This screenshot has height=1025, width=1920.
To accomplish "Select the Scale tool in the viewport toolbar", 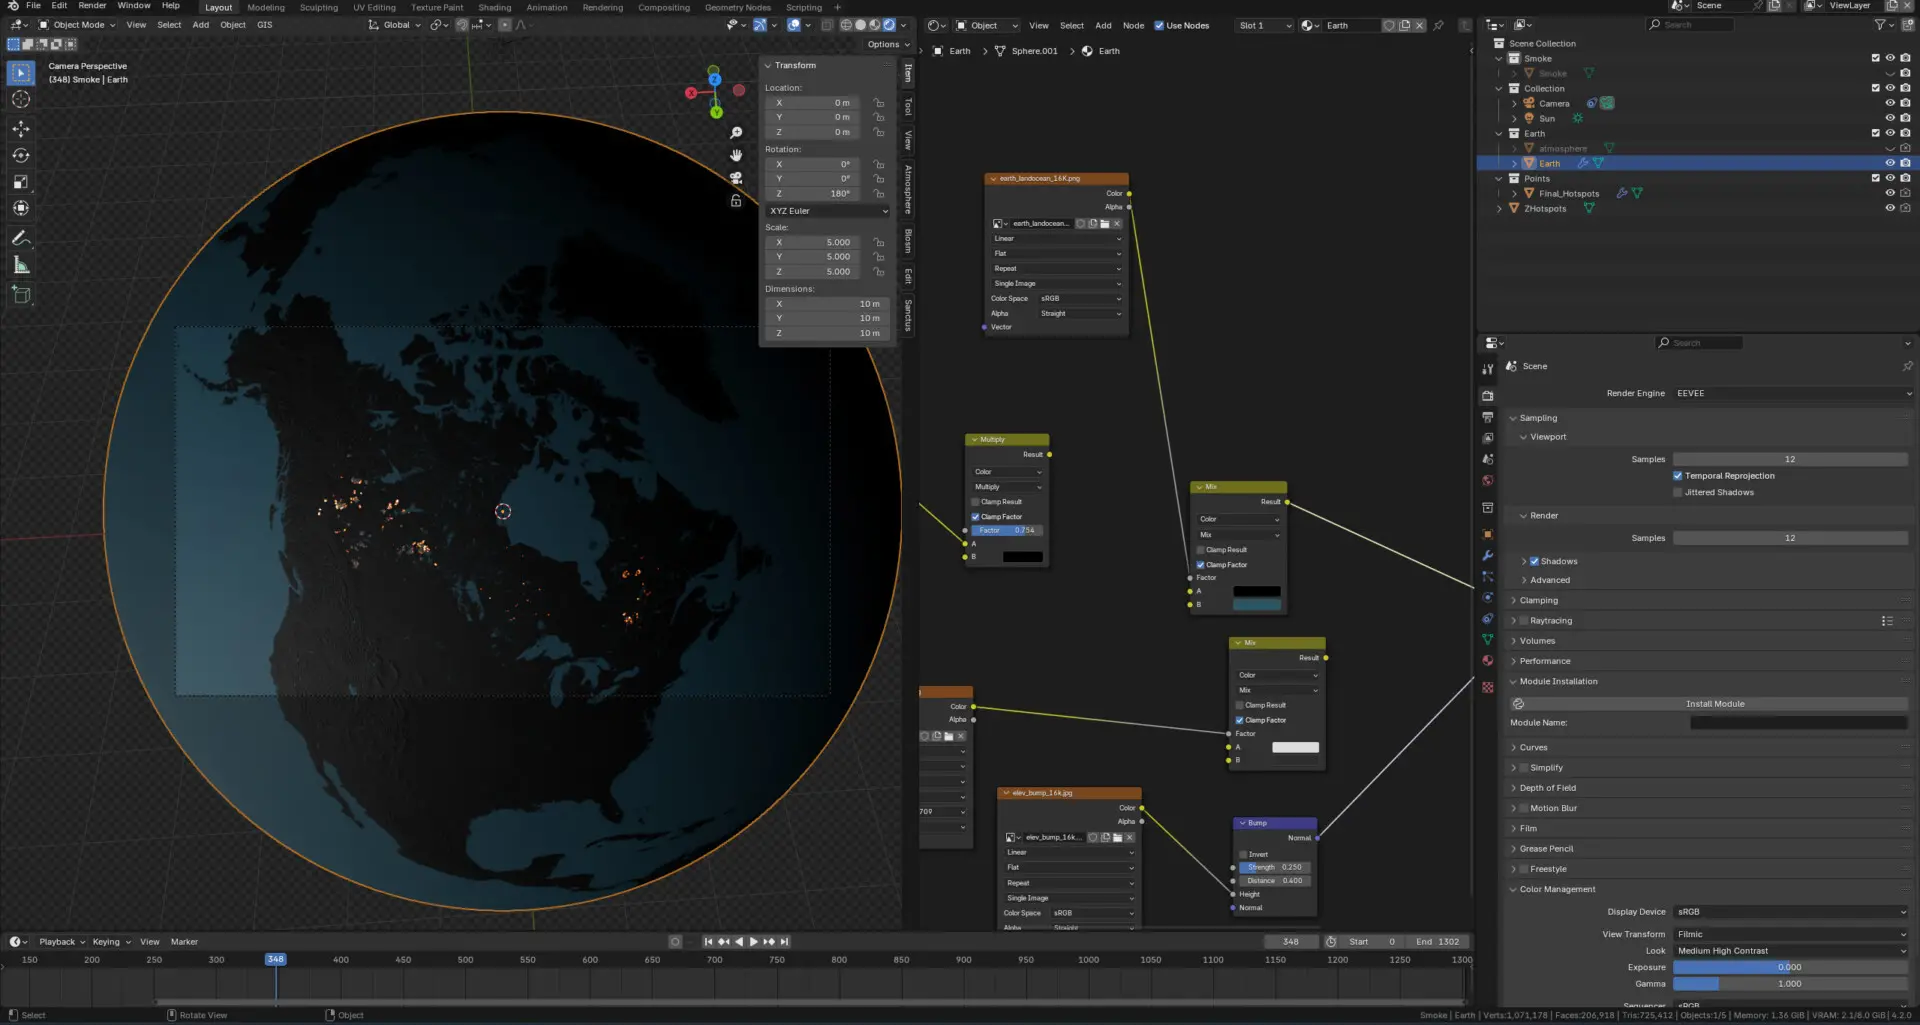I will coord(21,182).
